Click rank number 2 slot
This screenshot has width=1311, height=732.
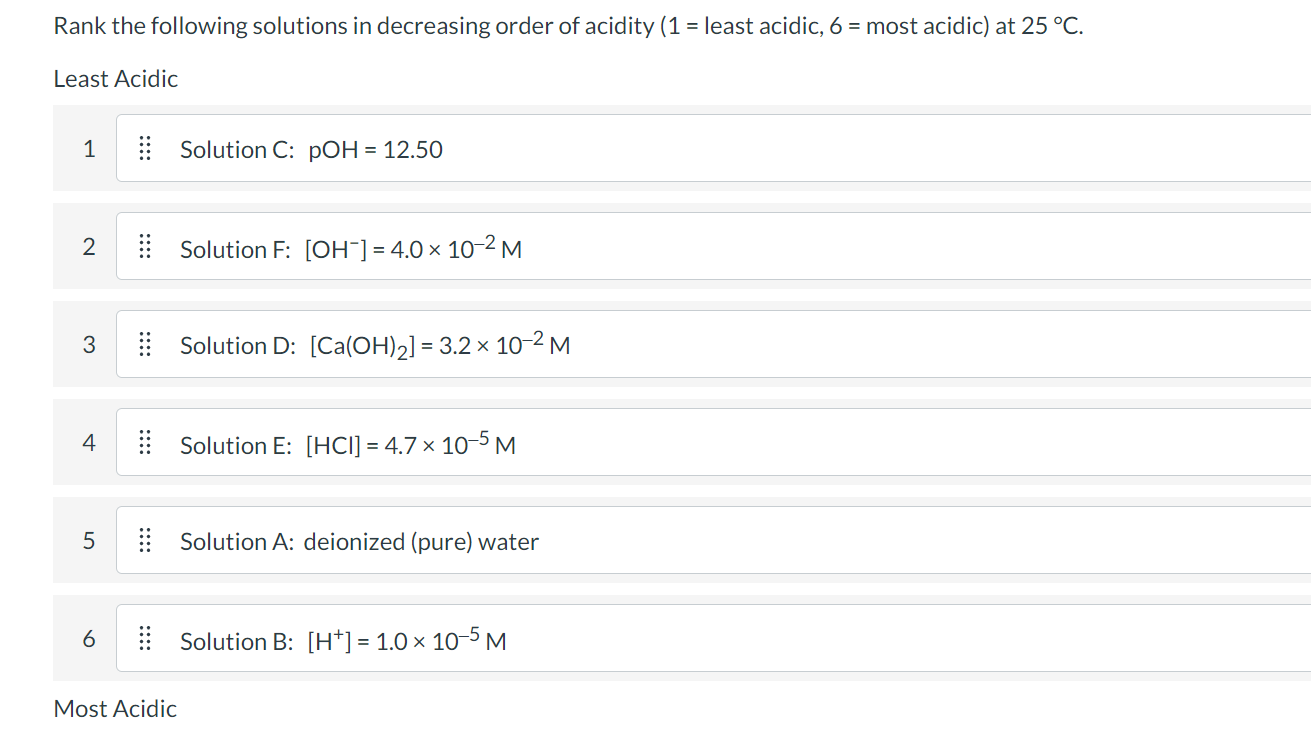point(89,247)
